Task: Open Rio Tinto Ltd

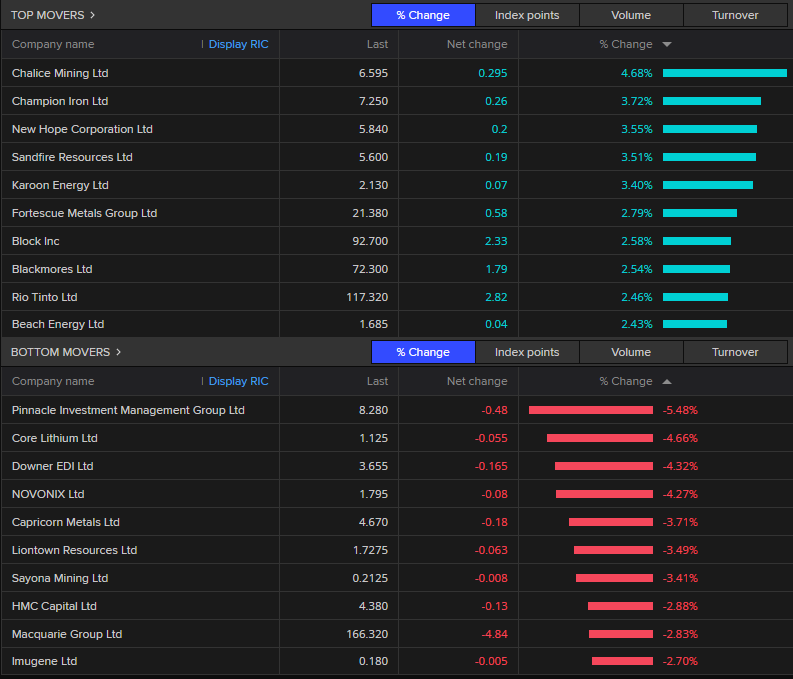Action: (x=45, y=297)
